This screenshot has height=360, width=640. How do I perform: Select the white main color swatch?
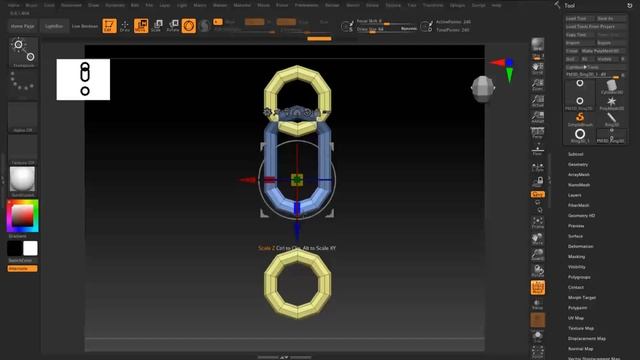30,248
